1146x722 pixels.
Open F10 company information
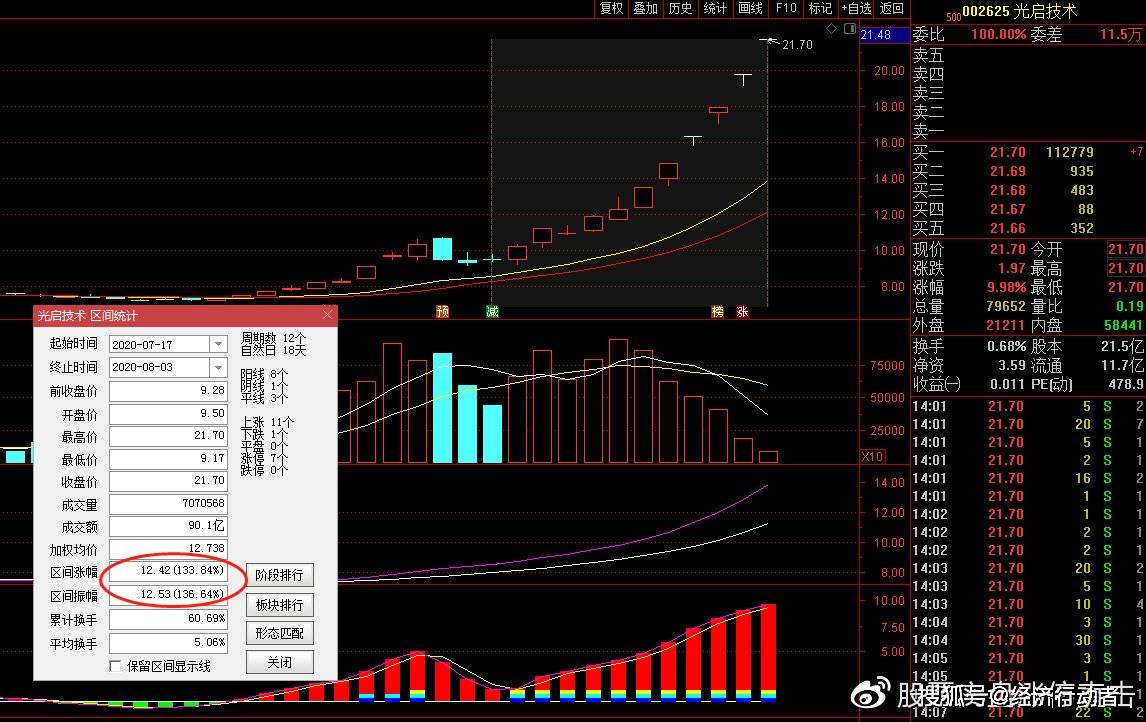[x=786, y=8]
